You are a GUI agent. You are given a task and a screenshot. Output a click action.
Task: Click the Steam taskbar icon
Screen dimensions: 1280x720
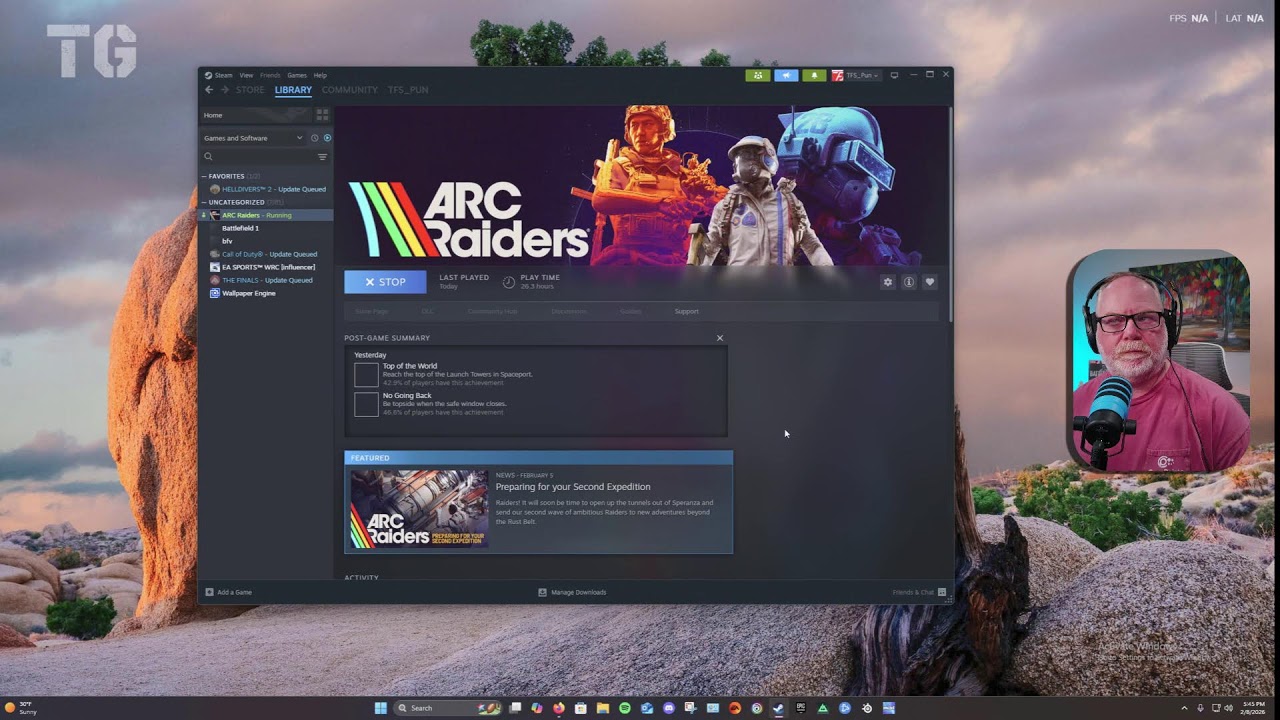pyautogui.click(x=778, y=708)
